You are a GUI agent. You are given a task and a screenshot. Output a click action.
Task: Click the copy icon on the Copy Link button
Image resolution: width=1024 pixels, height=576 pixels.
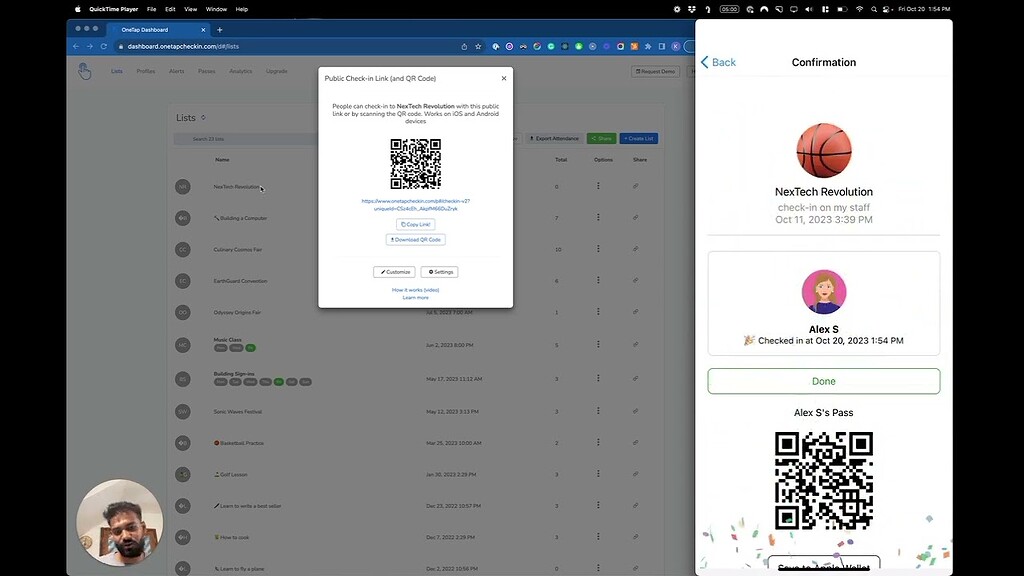(403, 224)
